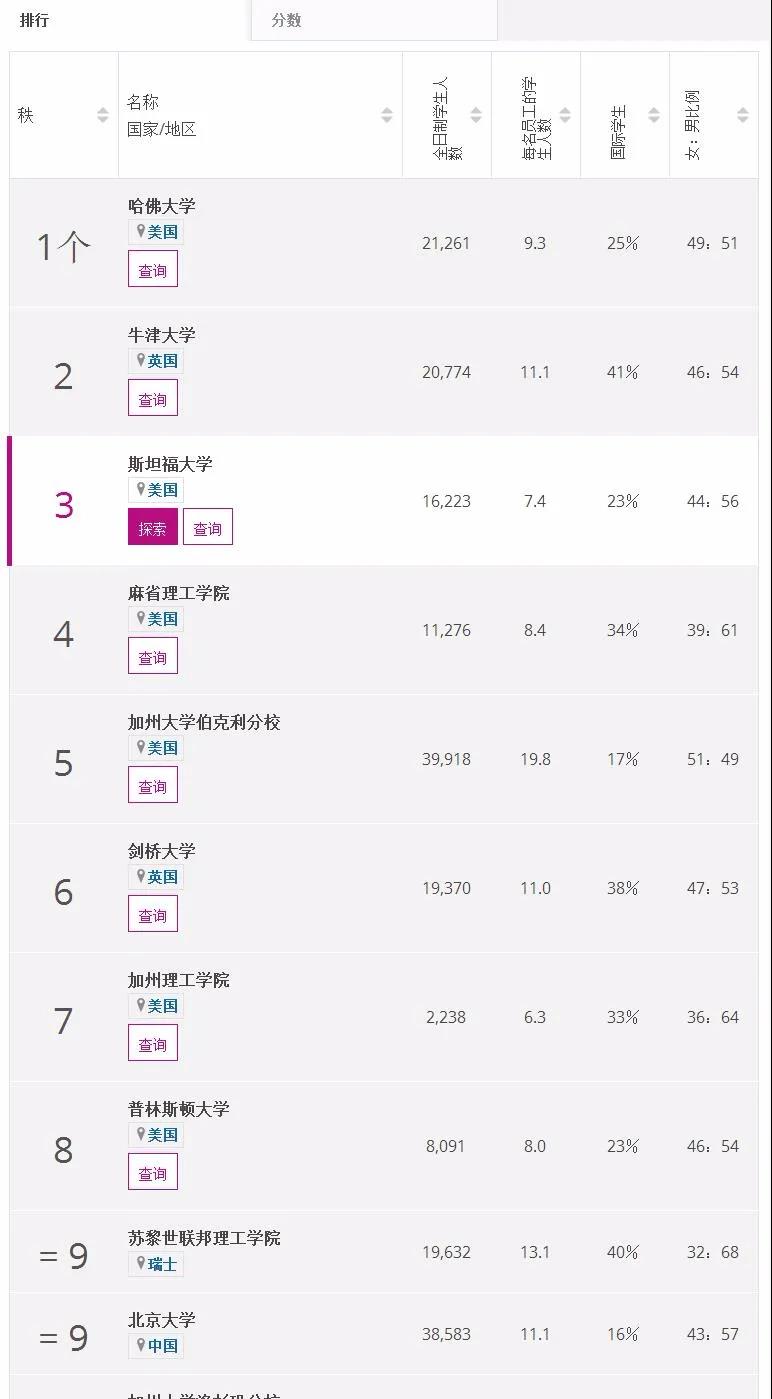
Task: Click 查询 button under 牛津大学
Action: tap(153, 399)
